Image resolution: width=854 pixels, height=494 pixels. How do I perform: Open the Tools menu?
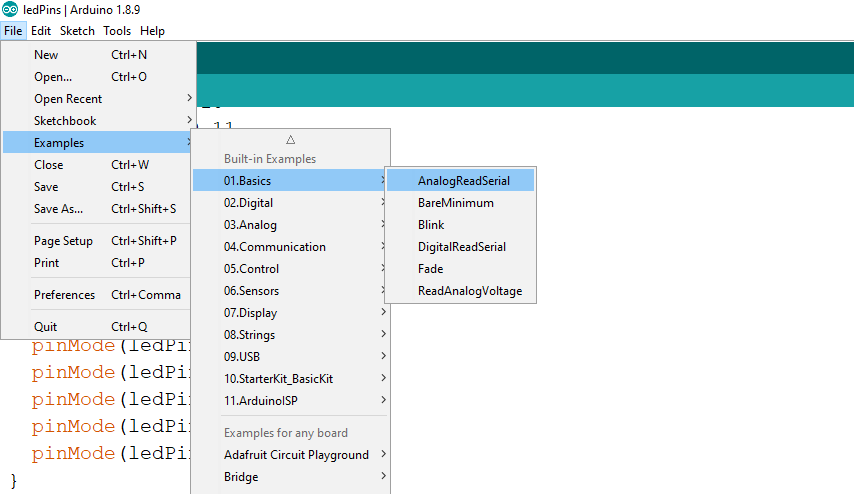click(117, 31)
